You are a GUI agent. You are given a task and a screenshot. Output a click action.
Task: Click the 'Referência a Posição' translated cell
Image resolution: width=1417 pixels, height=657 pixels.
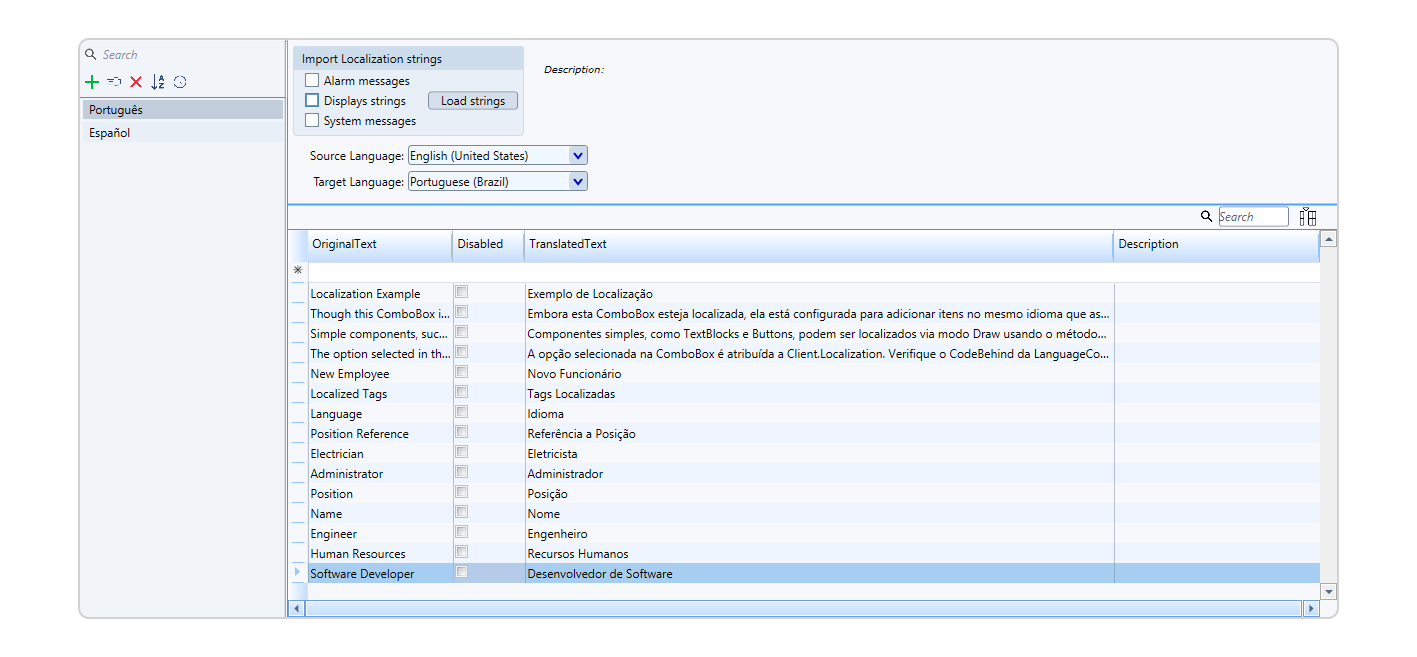(x=819, y=434)
